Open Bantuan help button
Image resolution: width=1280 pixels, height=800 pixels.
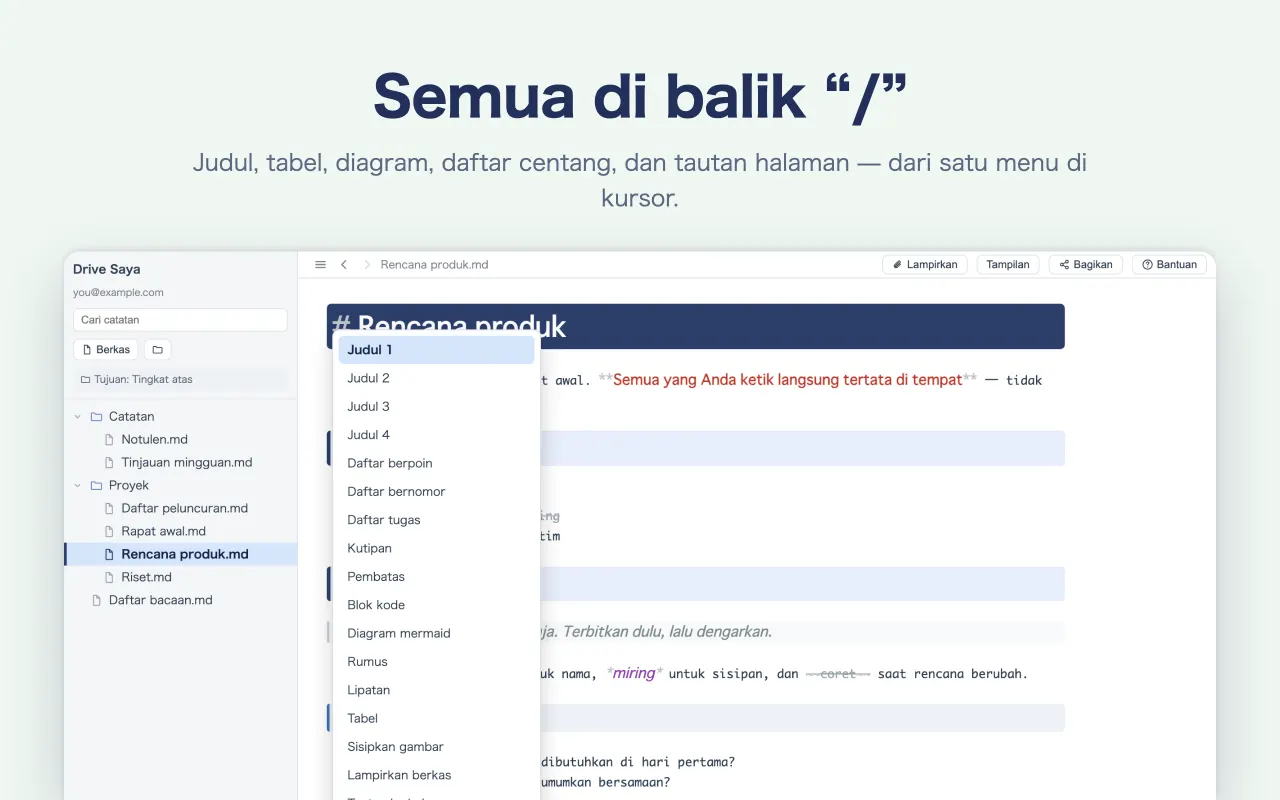pos(1169,265)
